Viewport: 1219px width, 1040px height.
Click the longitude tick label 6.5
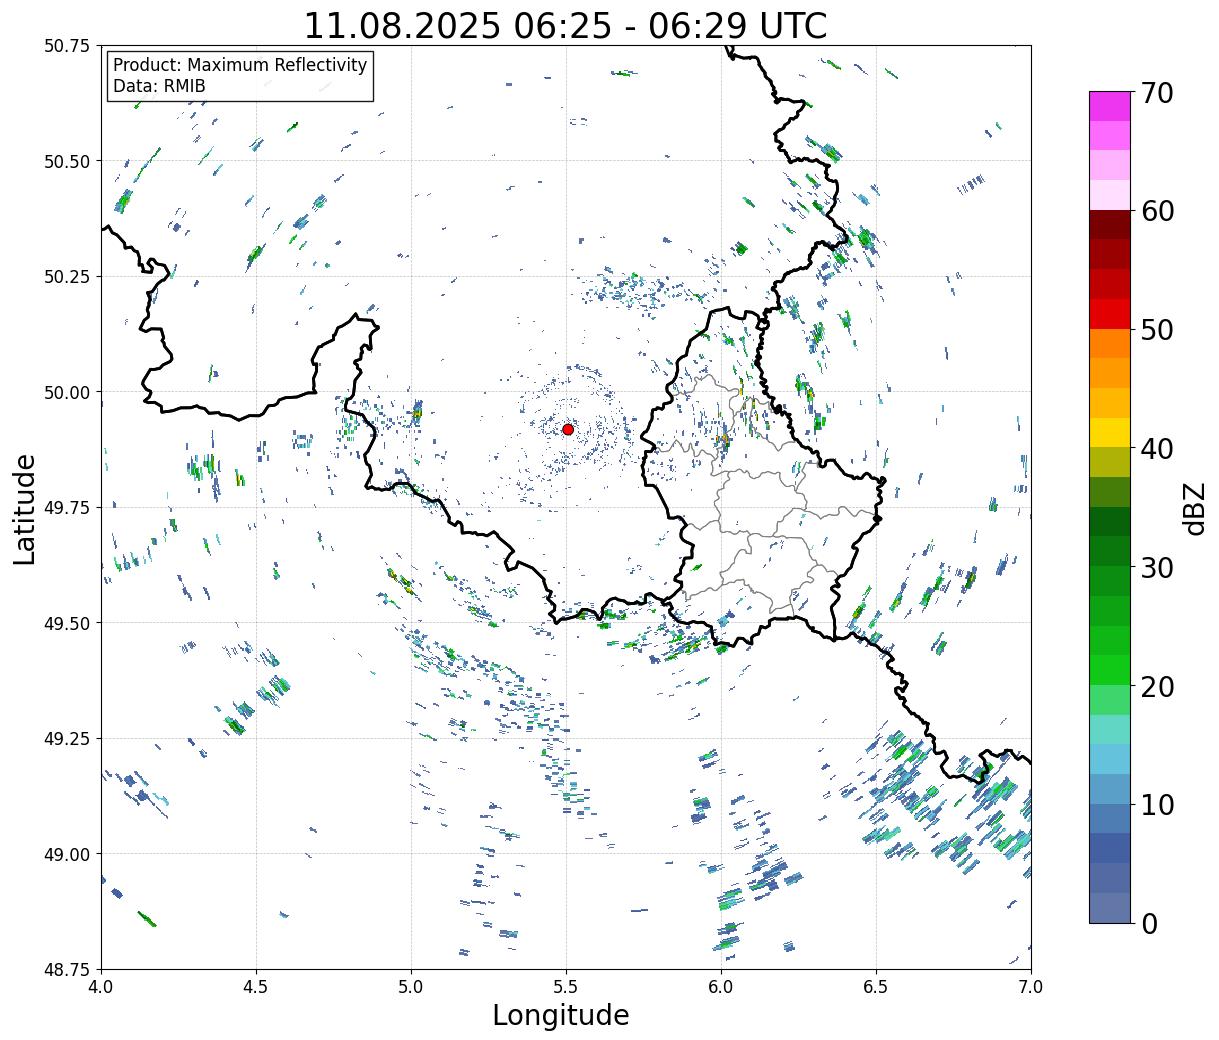(876, 987)
